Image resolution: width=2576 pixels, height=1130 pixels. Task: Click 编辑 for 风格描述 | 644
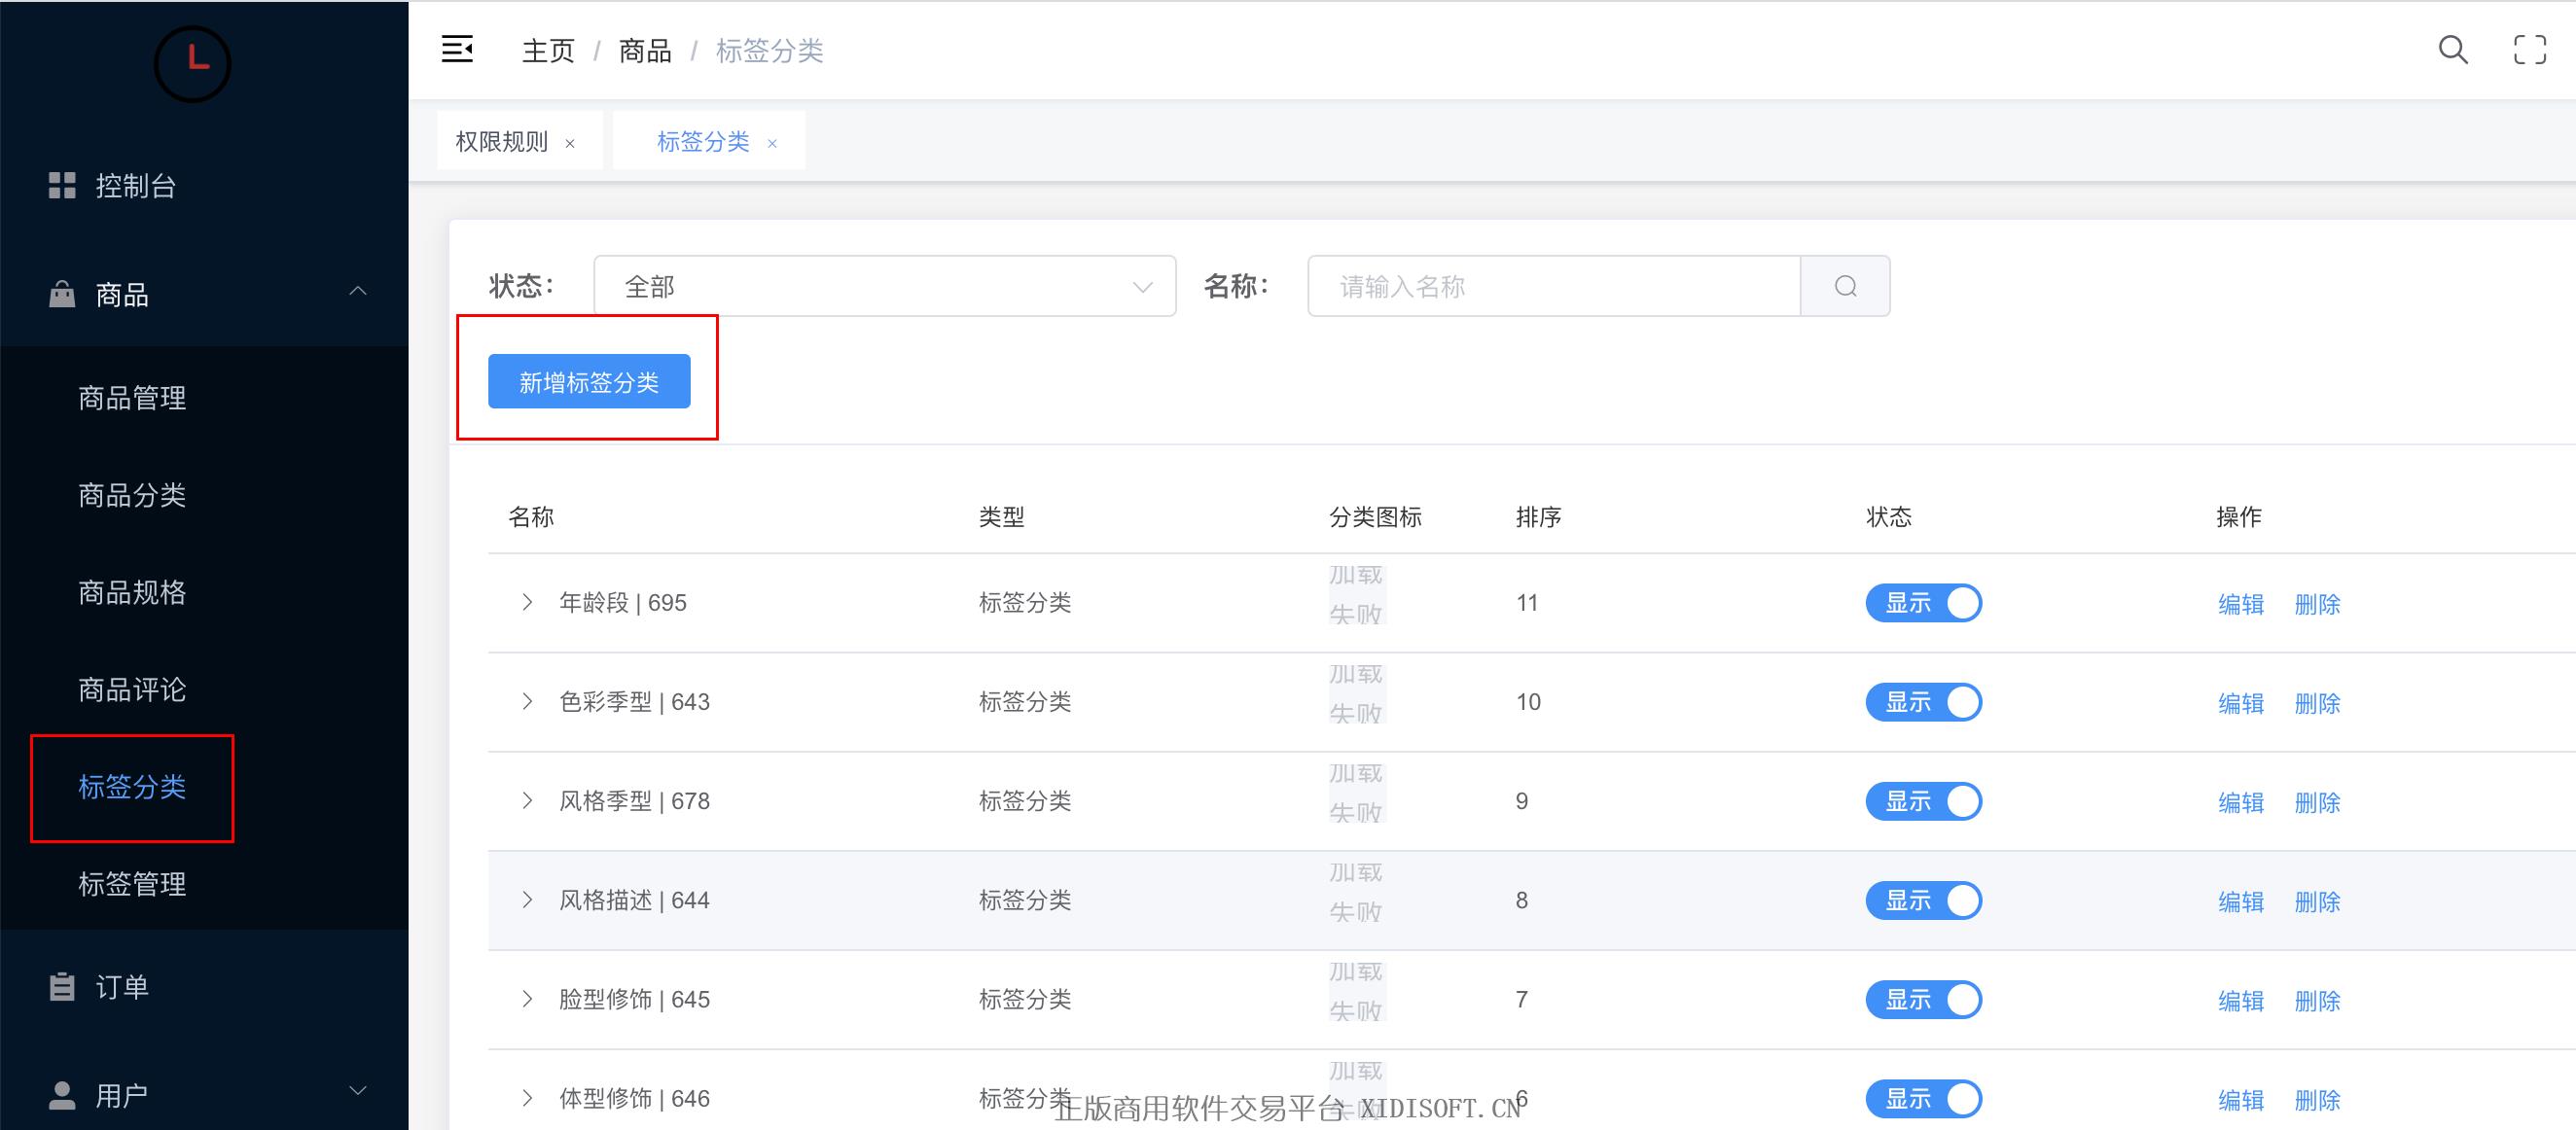coord(2240,901)
